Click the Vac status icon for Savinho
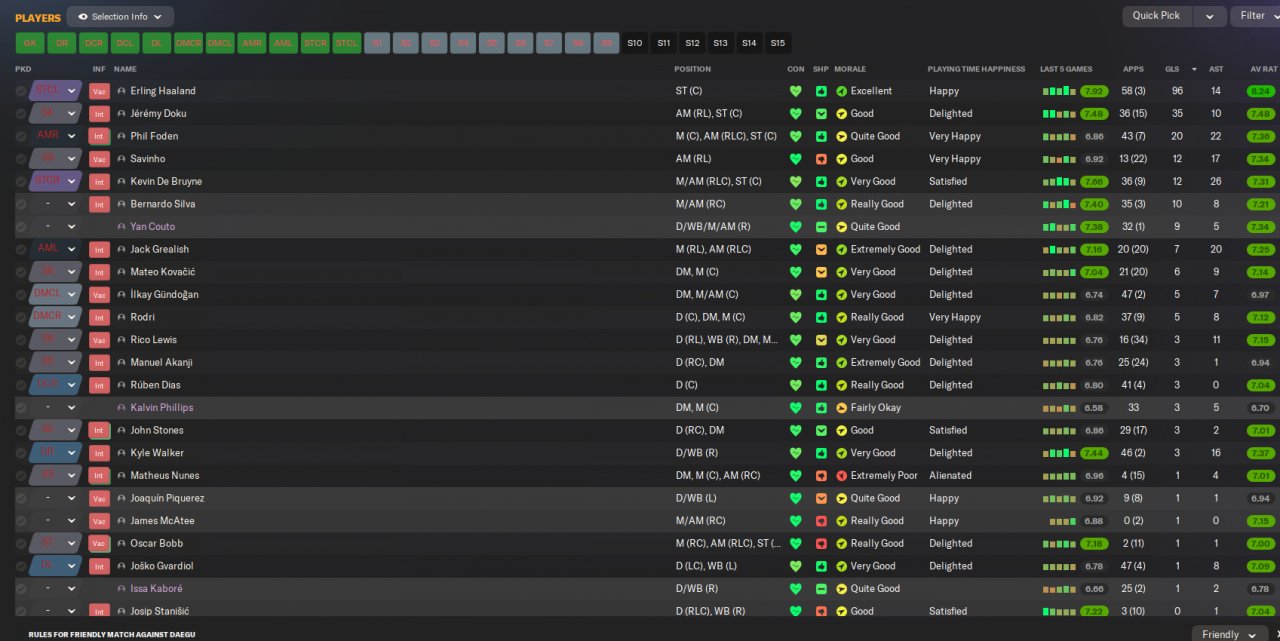 [x=99, y=159]
